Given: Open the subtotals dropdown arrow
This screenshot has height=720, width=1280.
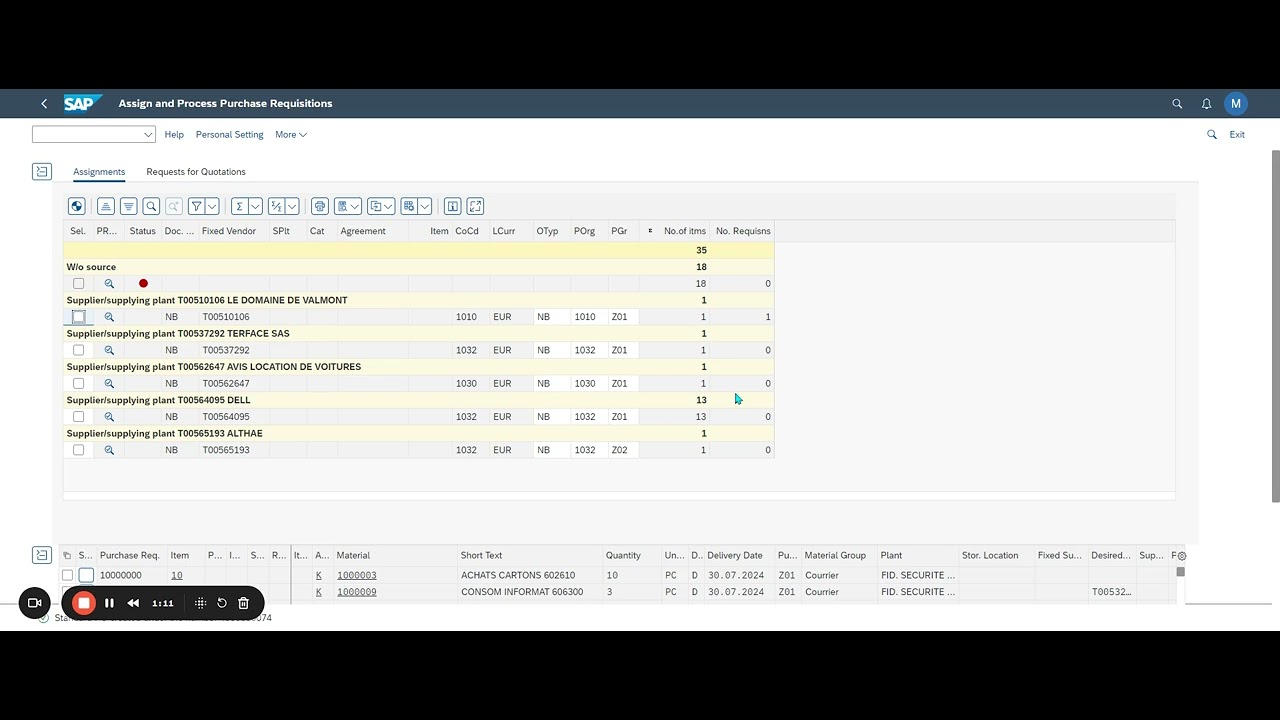Looking at the screenshot, I should click(292, 206).
